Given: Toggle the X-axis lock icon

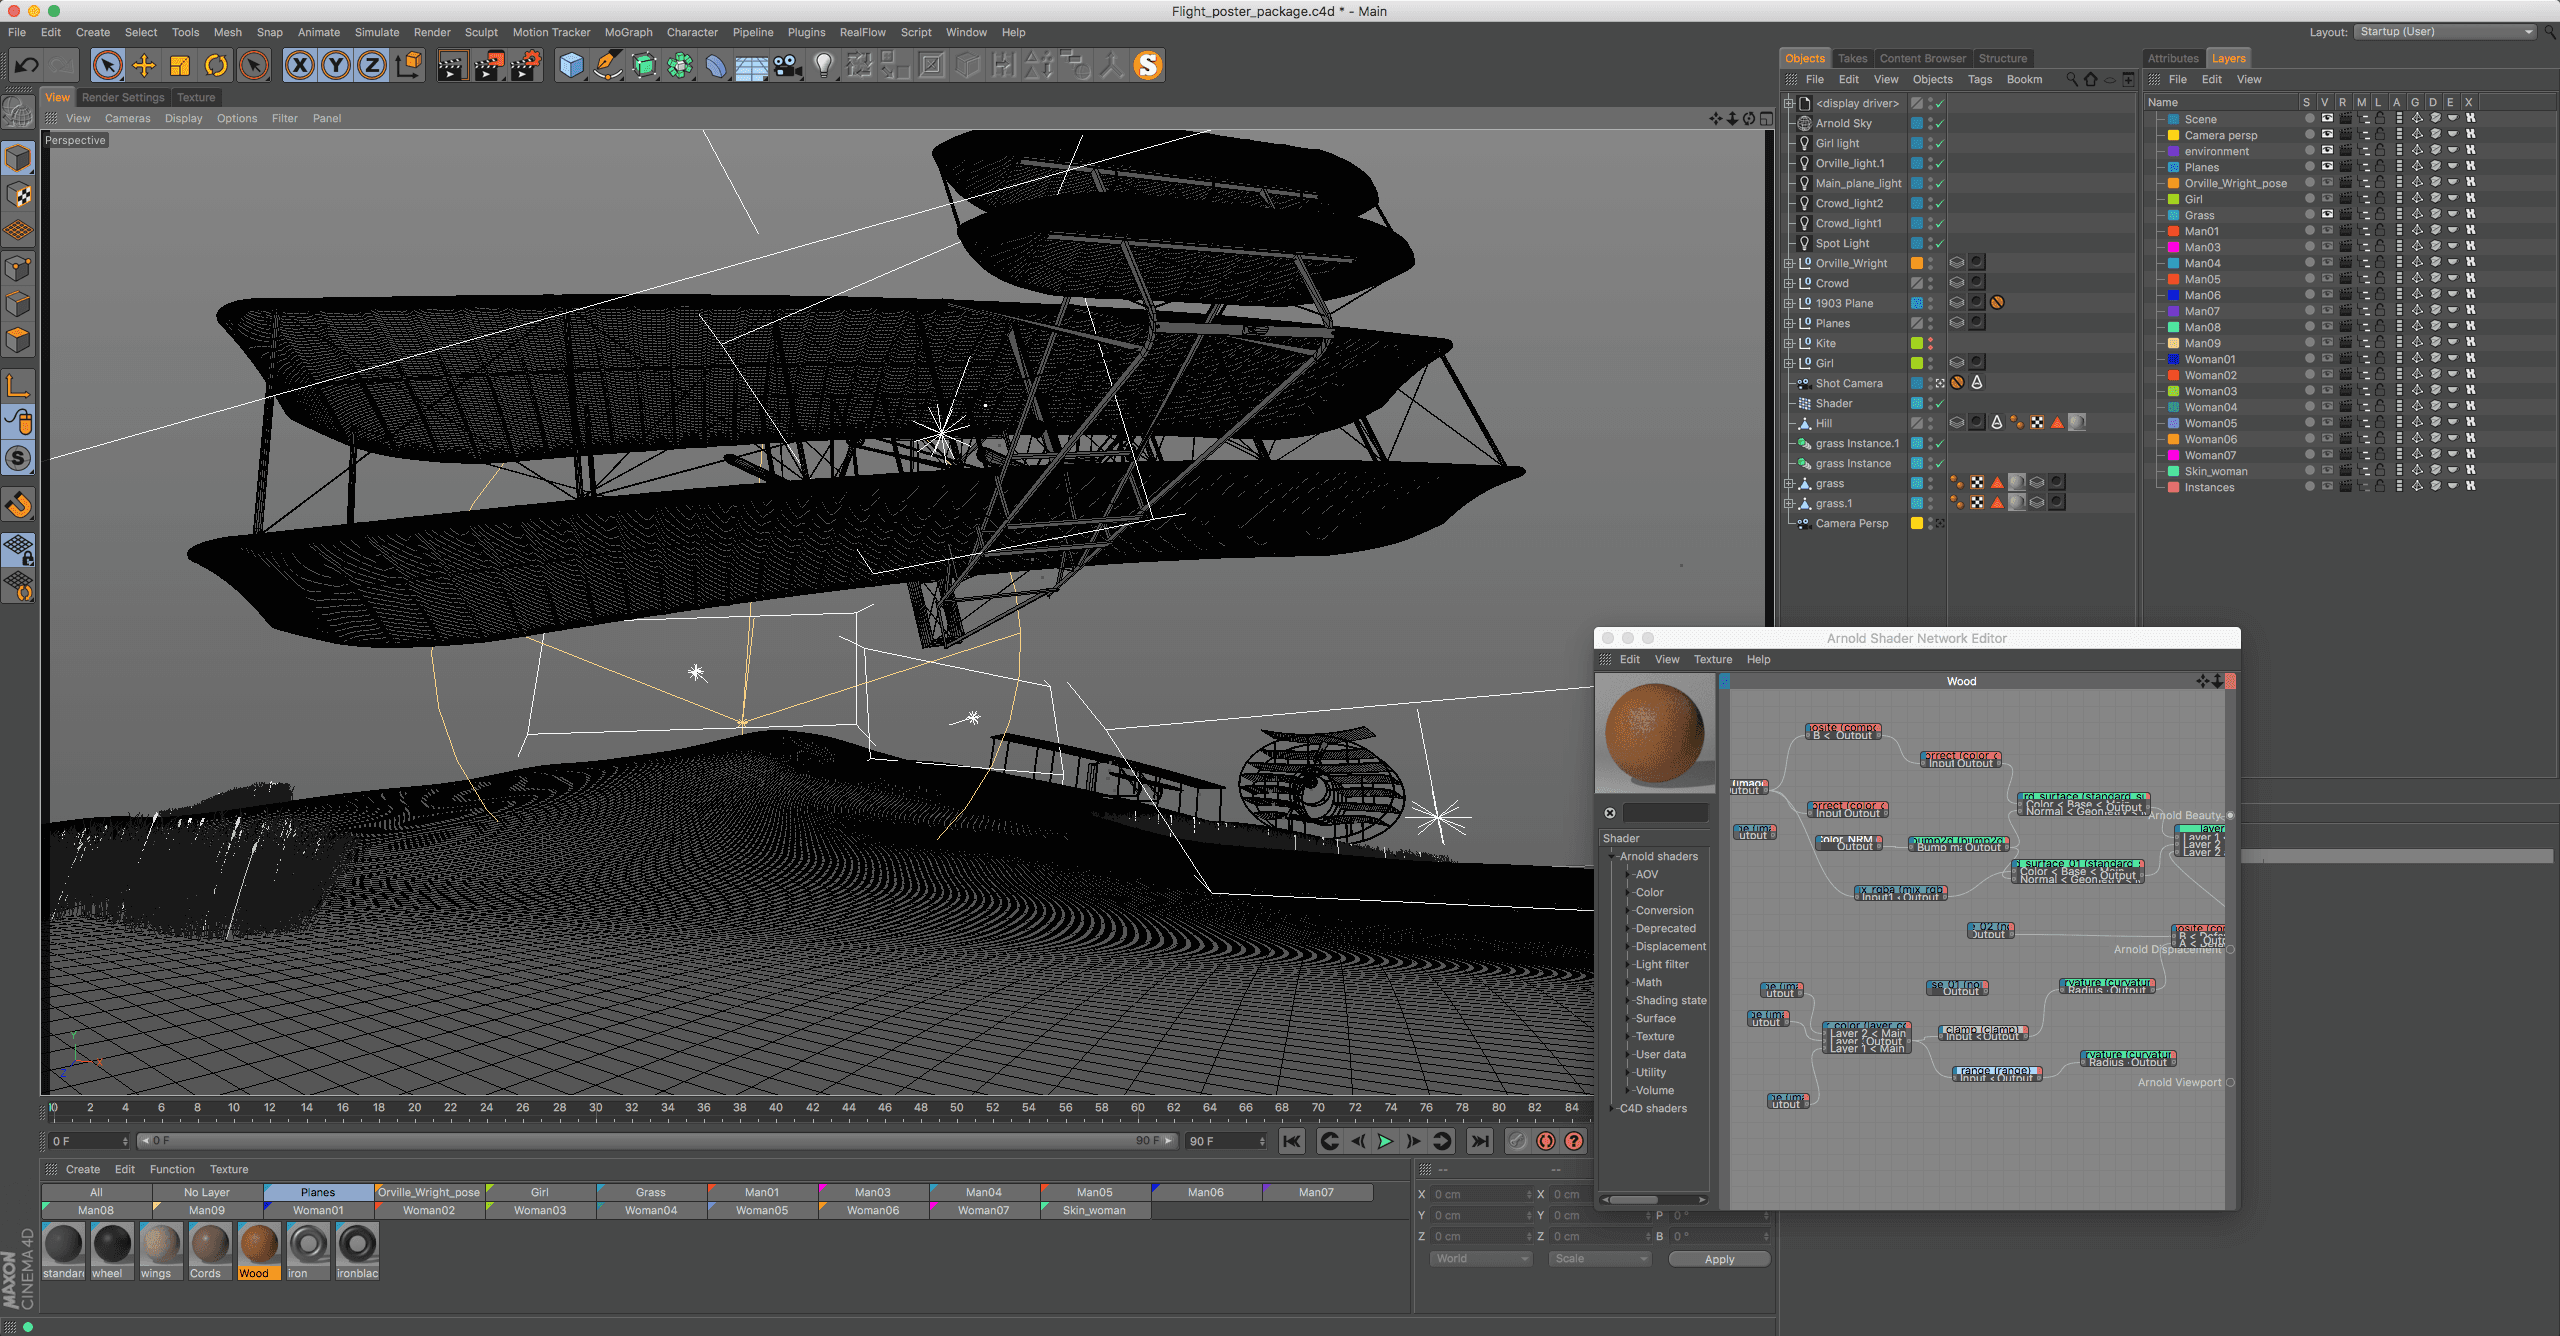Looking at the screenshot, I should pyautogui.click(x=299, y=66).
